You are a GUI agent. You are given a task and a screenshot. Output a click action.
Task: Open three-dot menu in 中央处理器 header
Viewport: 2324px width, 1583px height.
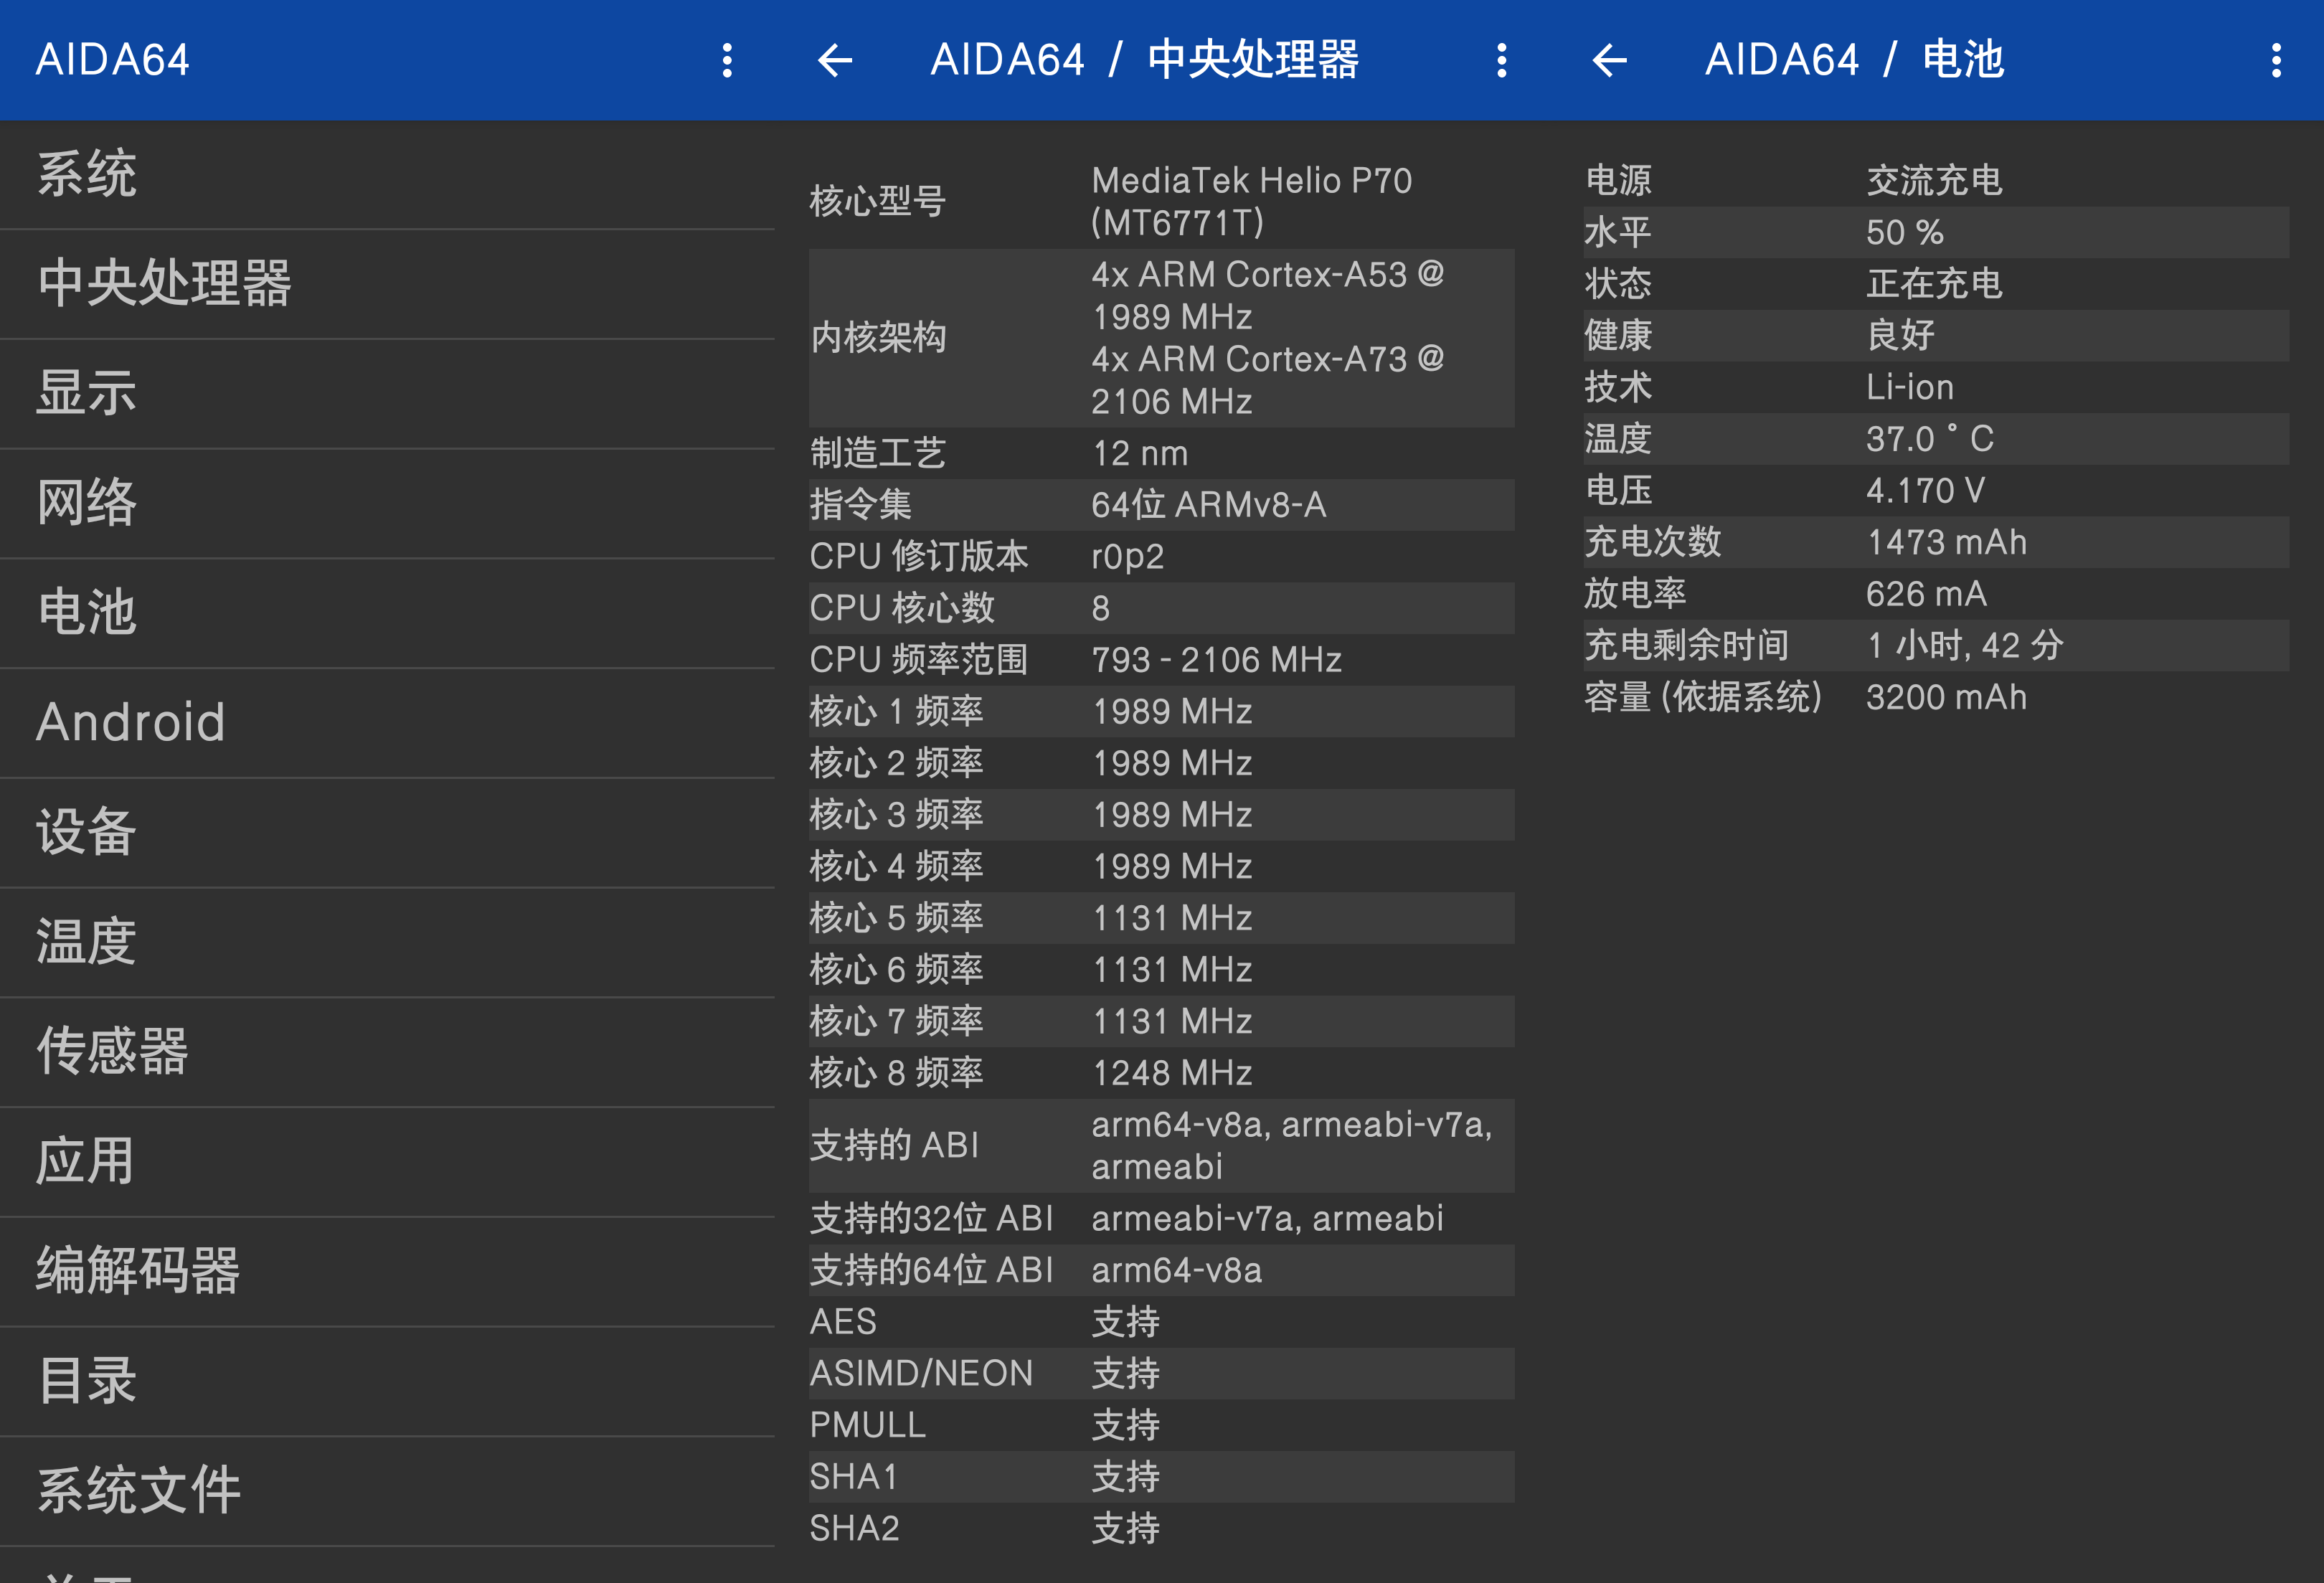click(x=1501, y=60)
